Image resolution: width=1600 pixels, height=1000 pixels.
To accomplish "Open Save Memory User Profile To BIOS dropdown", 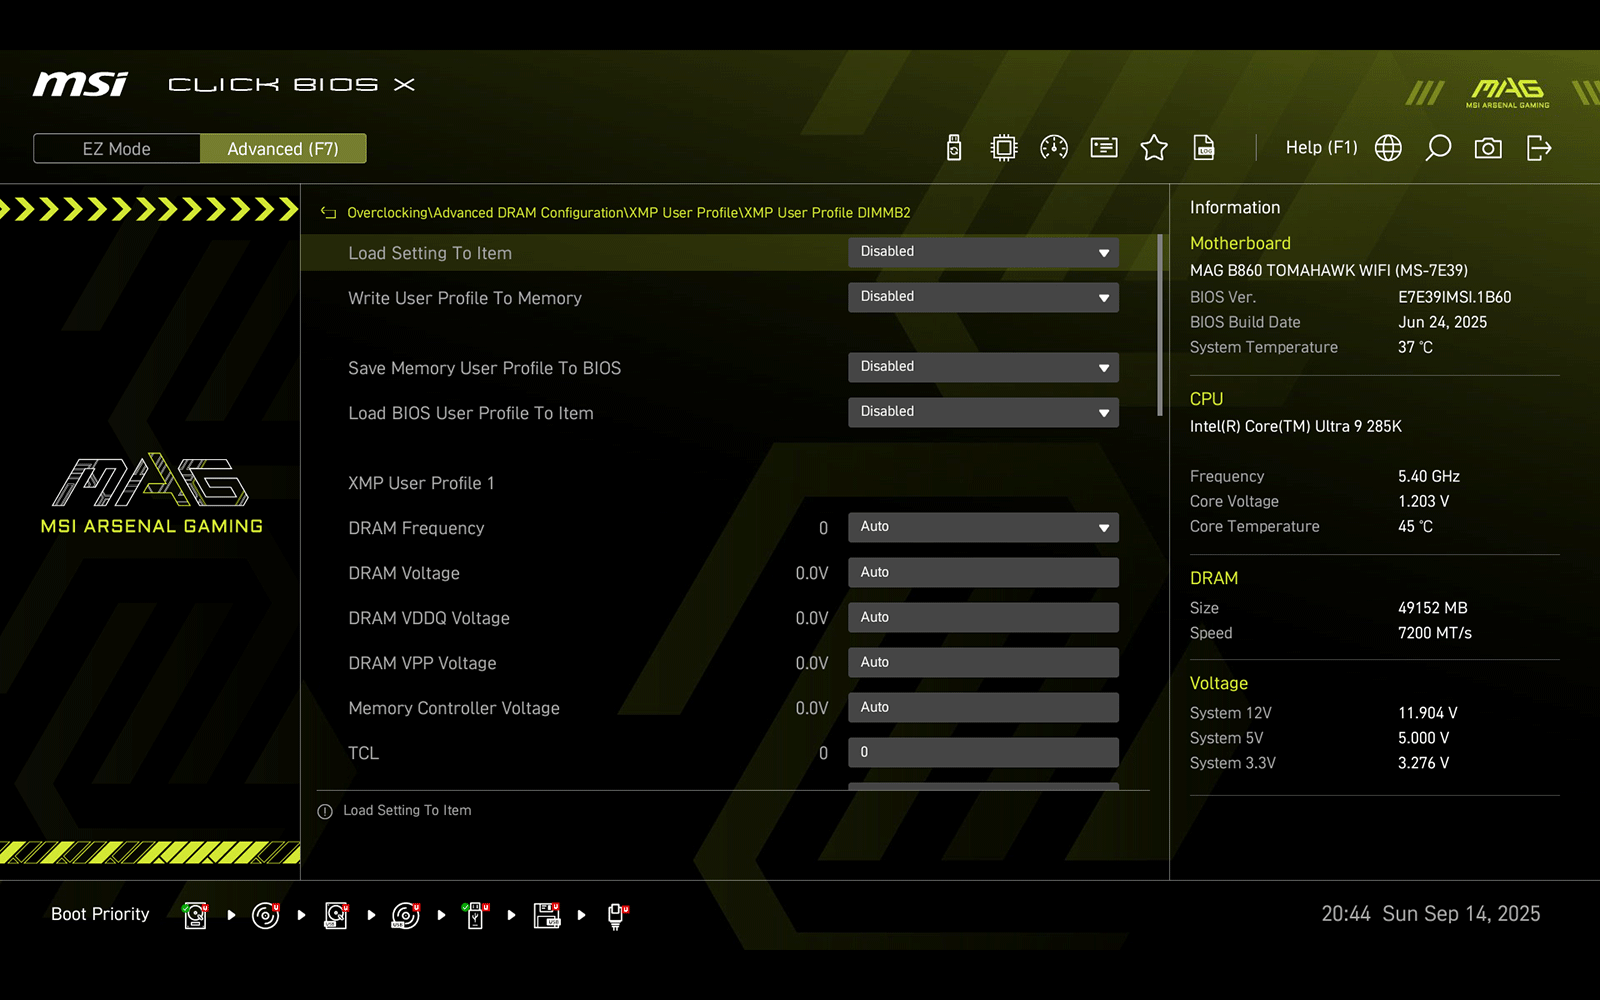I will [x=983, y=367].
